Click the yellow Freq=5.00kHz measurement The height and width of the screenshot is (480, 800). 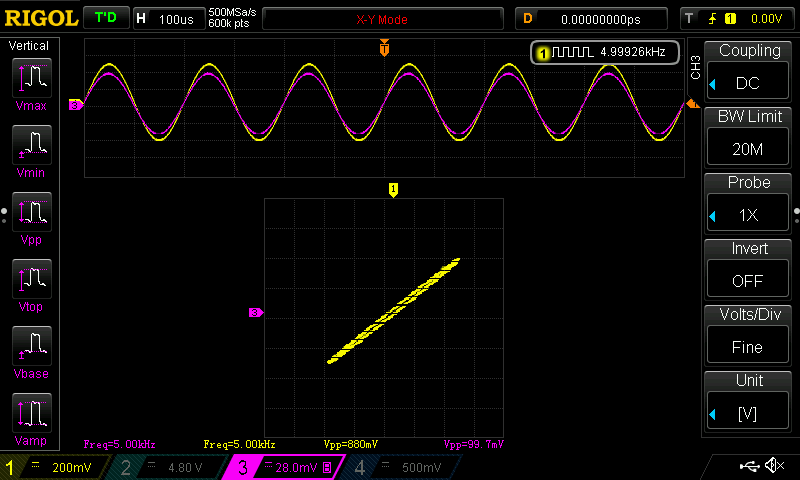point(239,444)
